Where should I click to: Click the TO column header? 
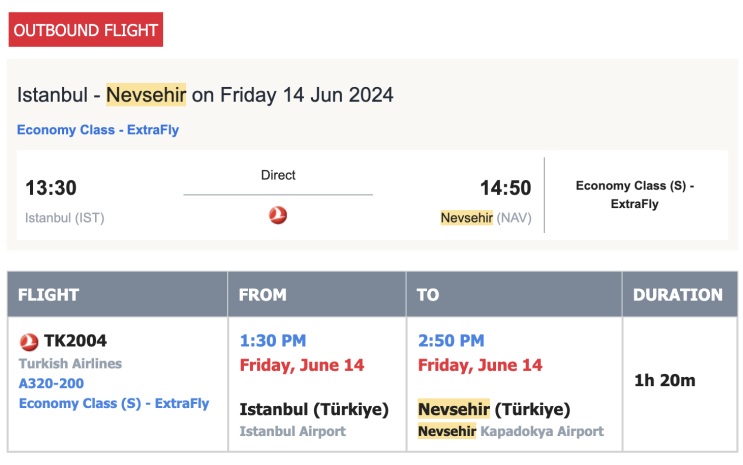(428, 295)
